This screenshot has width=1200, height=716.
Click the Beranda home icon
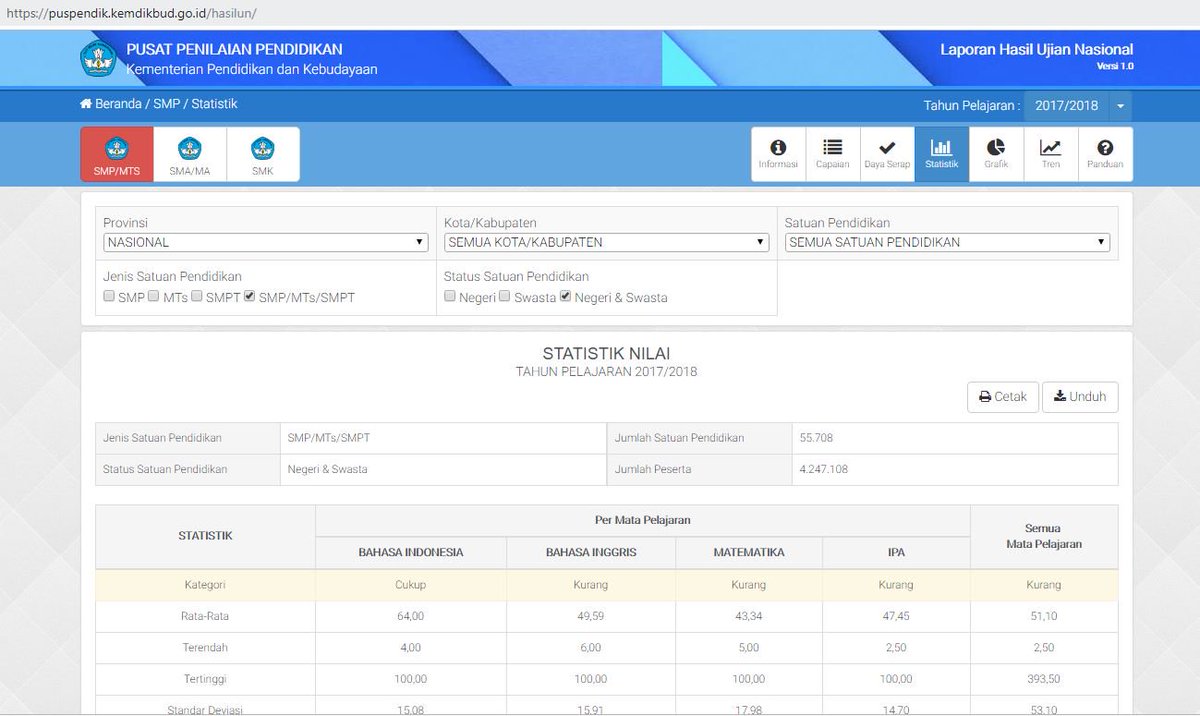click(x=86, y=104)
